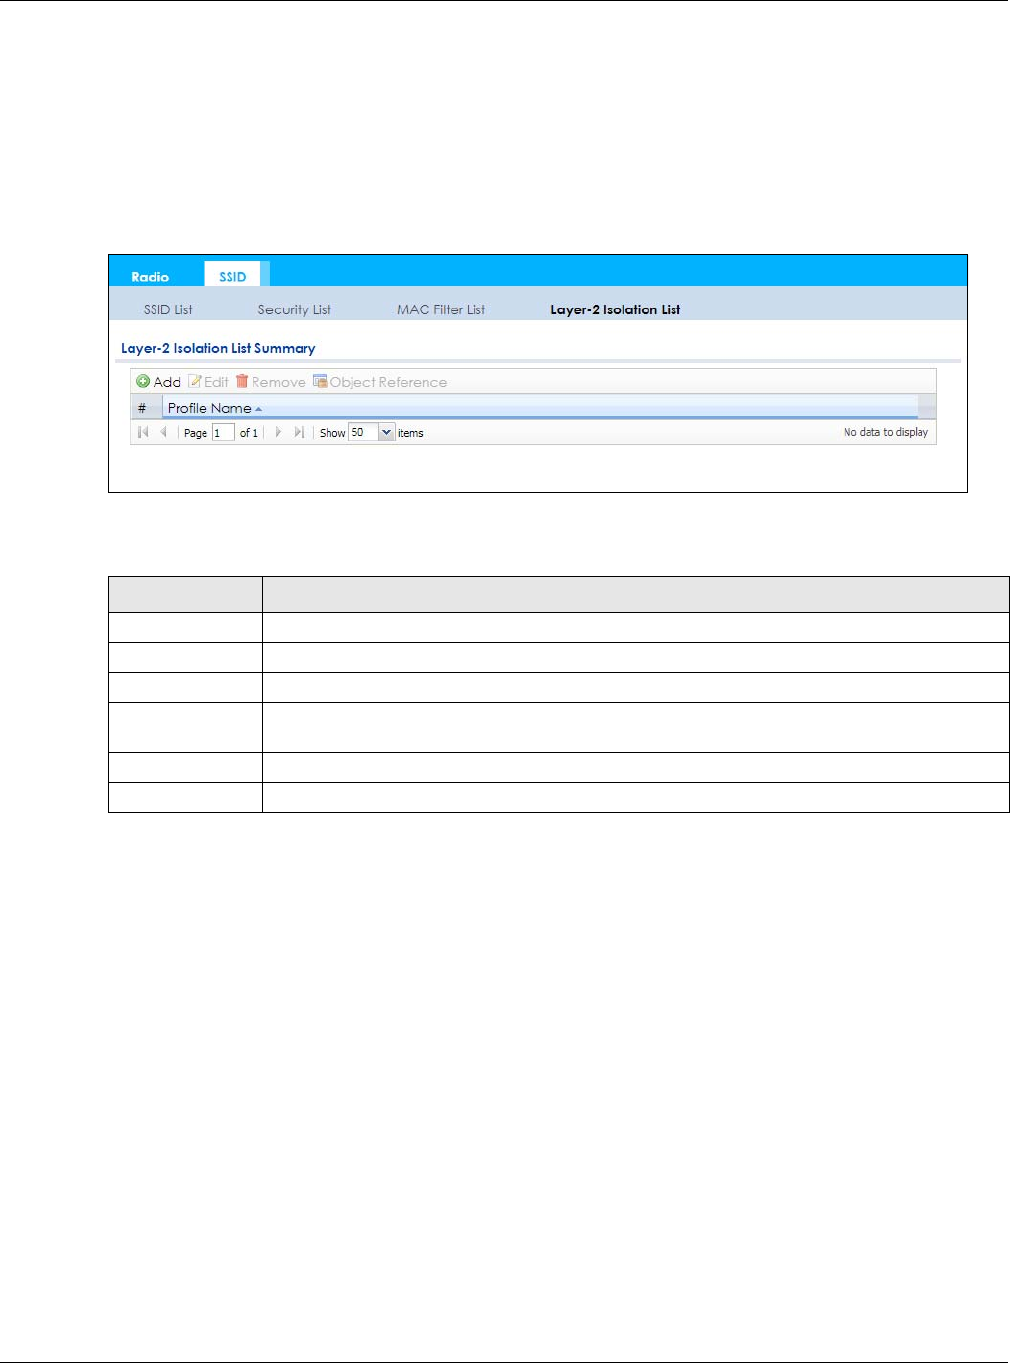Click the Layer-2 Isolation List Summary heading
Screen dimensions: 1010x1363
tap(218, 348)
